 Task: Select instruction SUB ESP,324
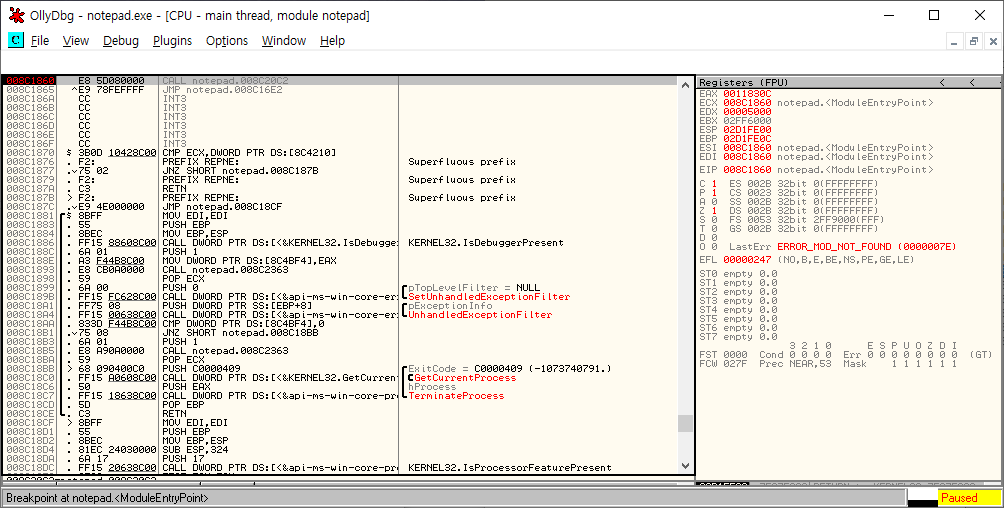pyautogui.click(x=197, y=449)
